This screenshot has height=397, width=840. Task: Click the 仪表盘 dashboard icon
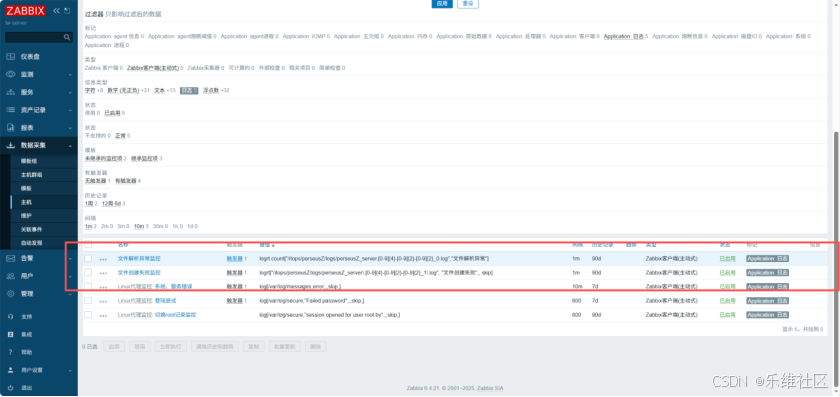(10, 56)
